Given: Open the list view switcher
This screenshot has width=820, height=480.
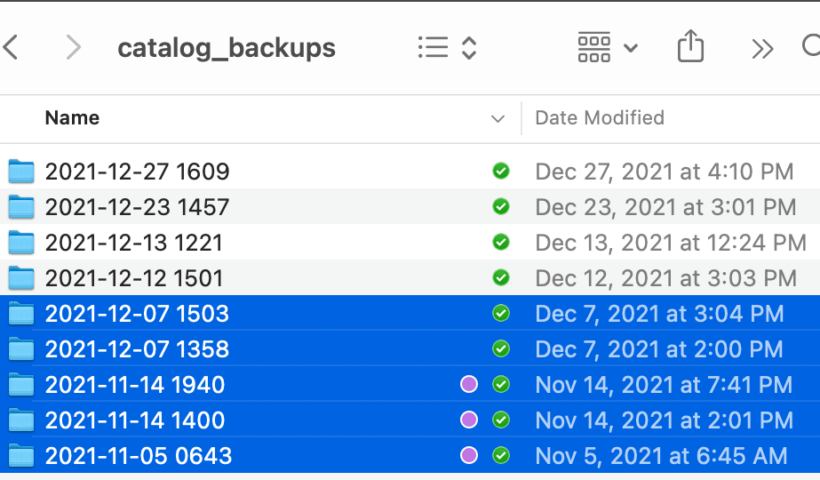Looking at the screenshot, I should click(447, 48).
